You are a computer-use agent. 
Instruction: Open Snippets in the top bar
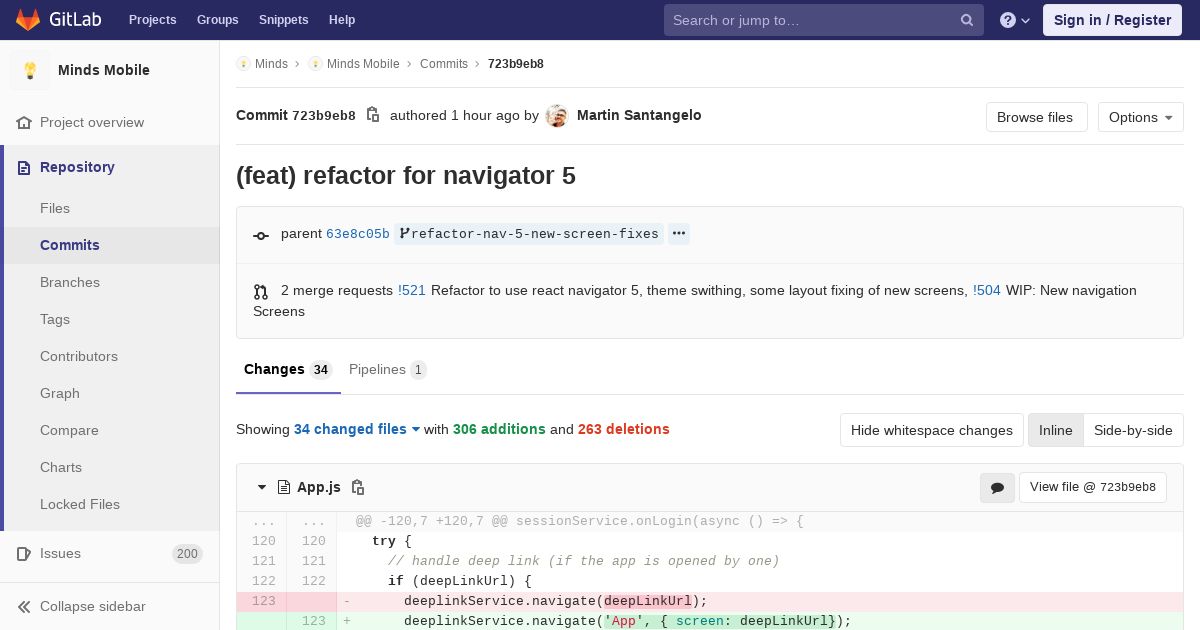[x=284, y=20]
